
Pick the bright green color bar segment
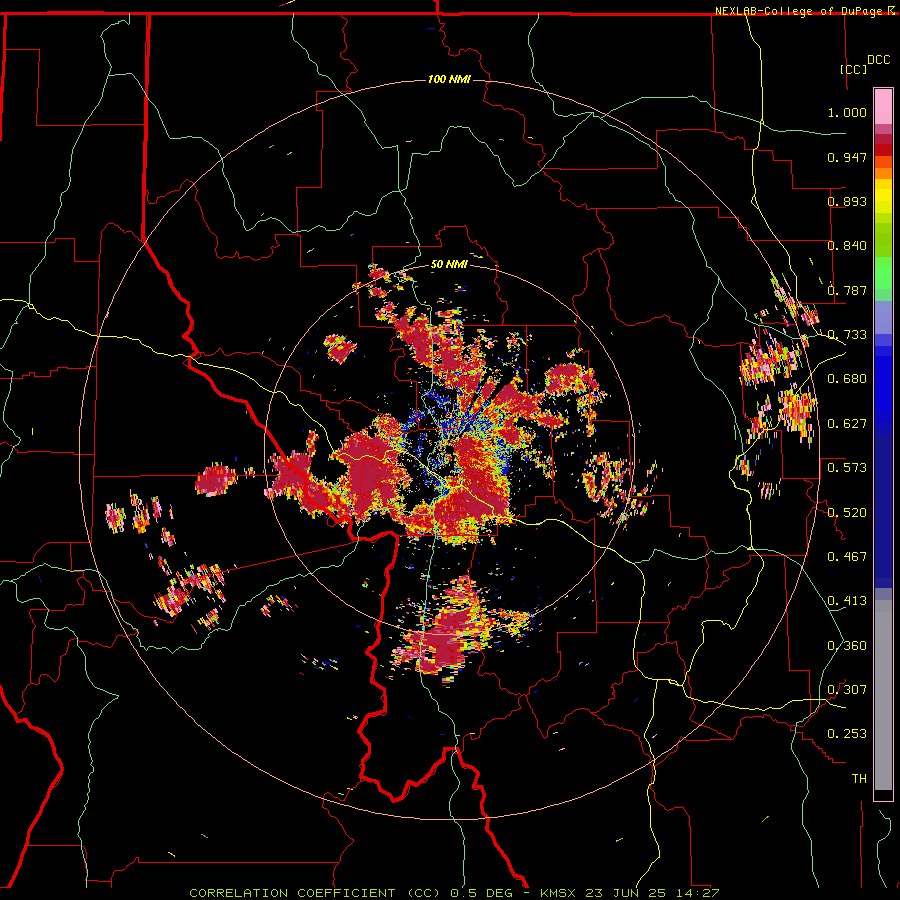pos(883,273)
